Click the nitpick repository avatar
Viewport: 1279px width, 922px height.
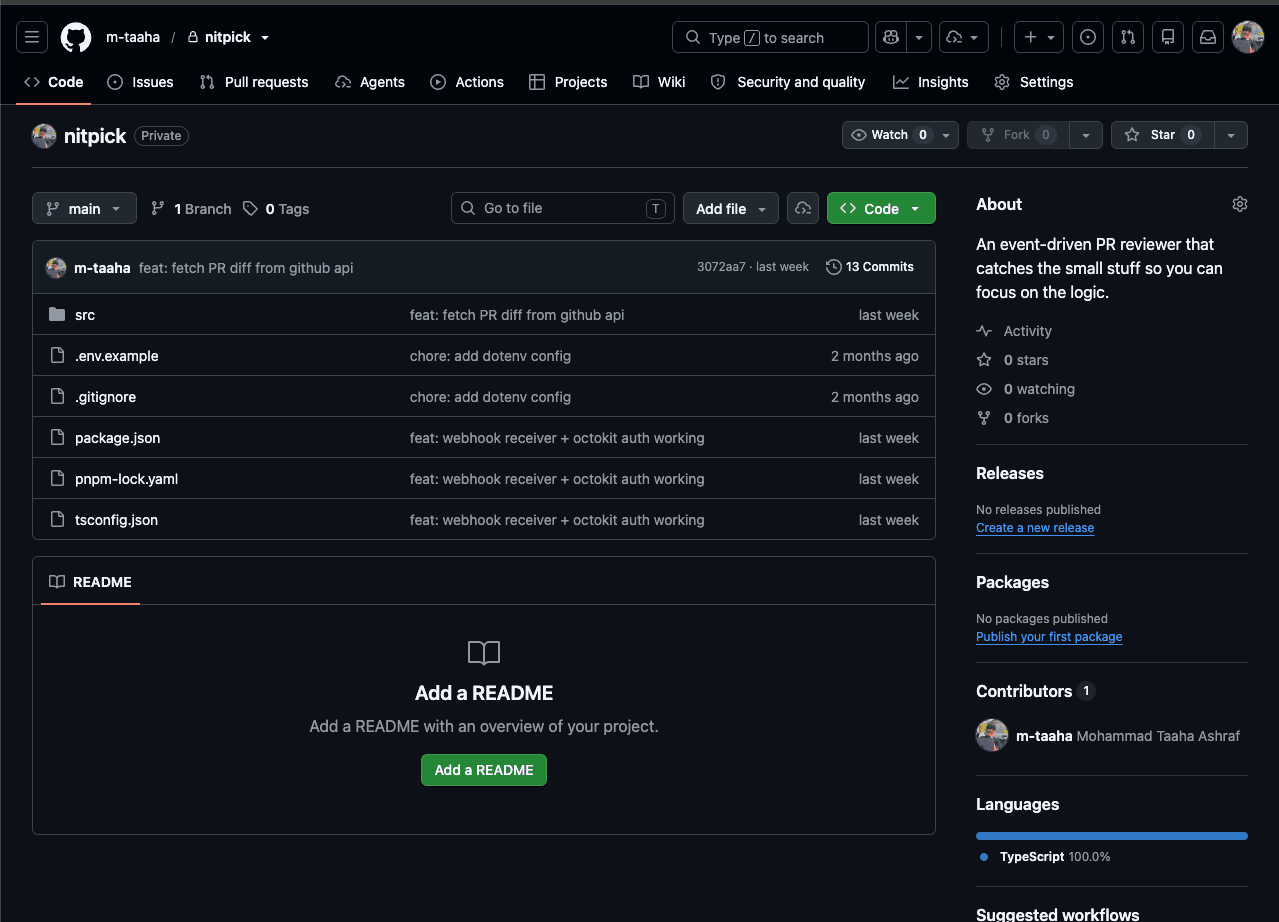point(44,136)
